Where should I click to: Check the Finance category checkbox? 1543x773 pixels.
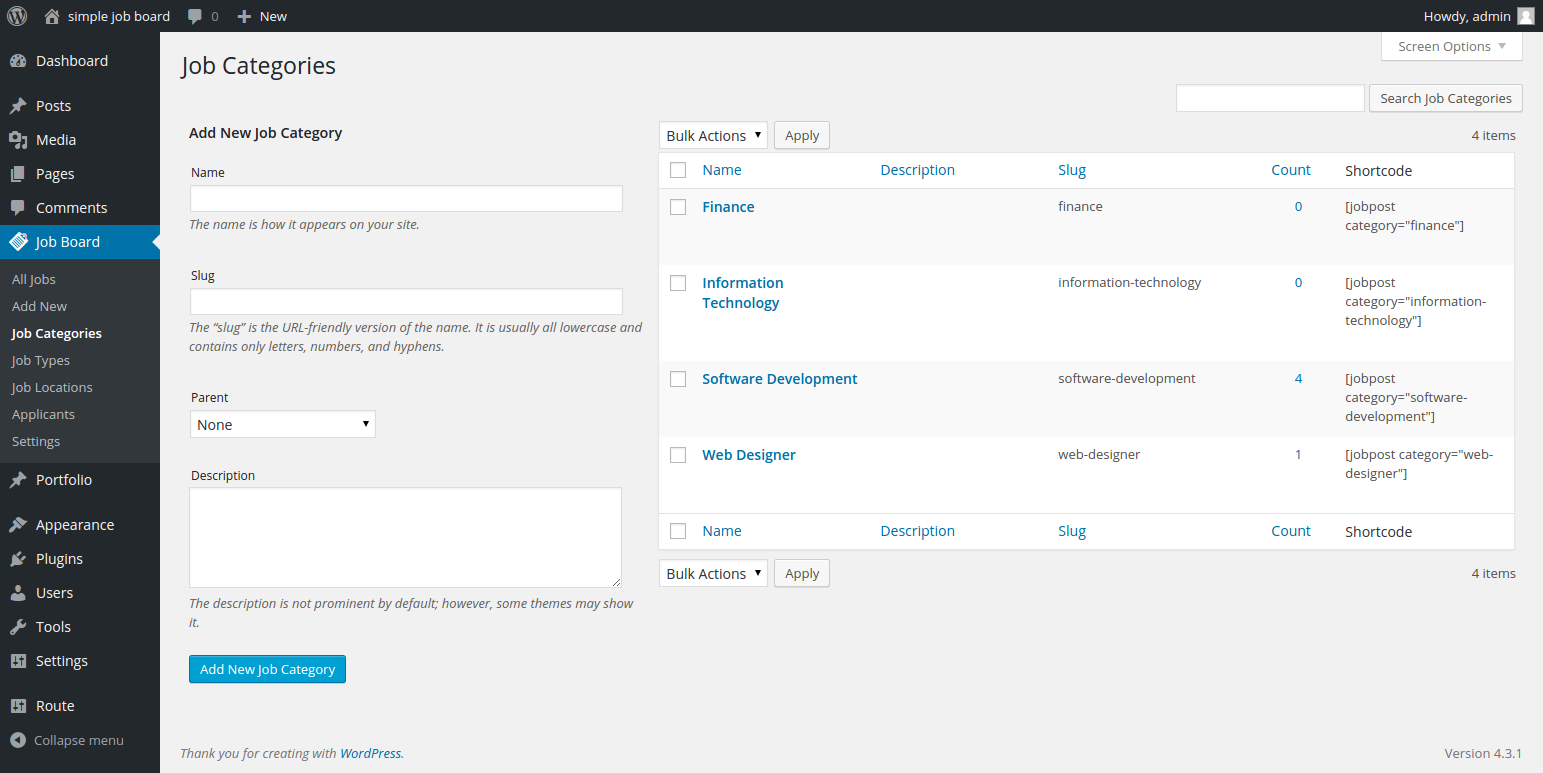pos(678,207)
